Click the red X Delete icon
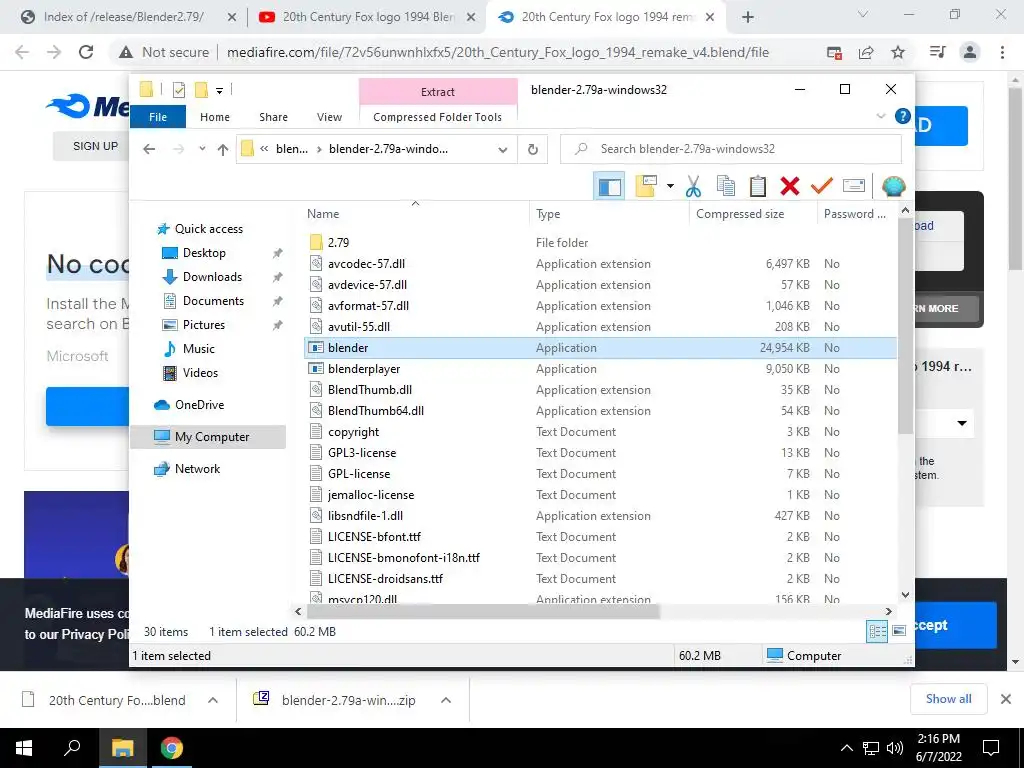Viewport: 1024px width, 768px height. (x=790, y=186)
